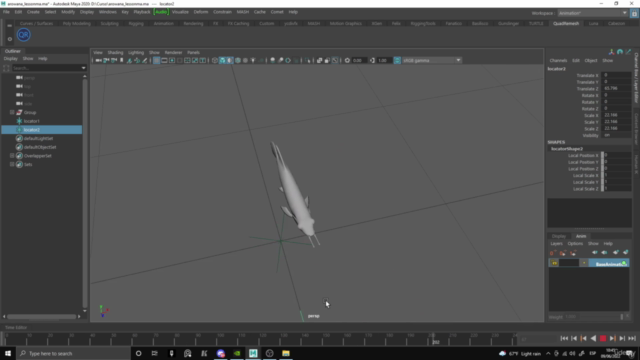640x360 pixels.
Task: Open the sRGB gamma dropdown
Action: click(x=432, y=60)
